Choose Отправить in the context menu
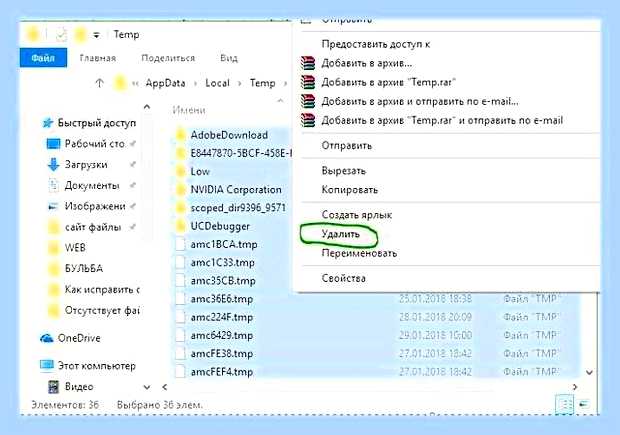This screenshot has height=435, width=620. [x=346, y=146]
